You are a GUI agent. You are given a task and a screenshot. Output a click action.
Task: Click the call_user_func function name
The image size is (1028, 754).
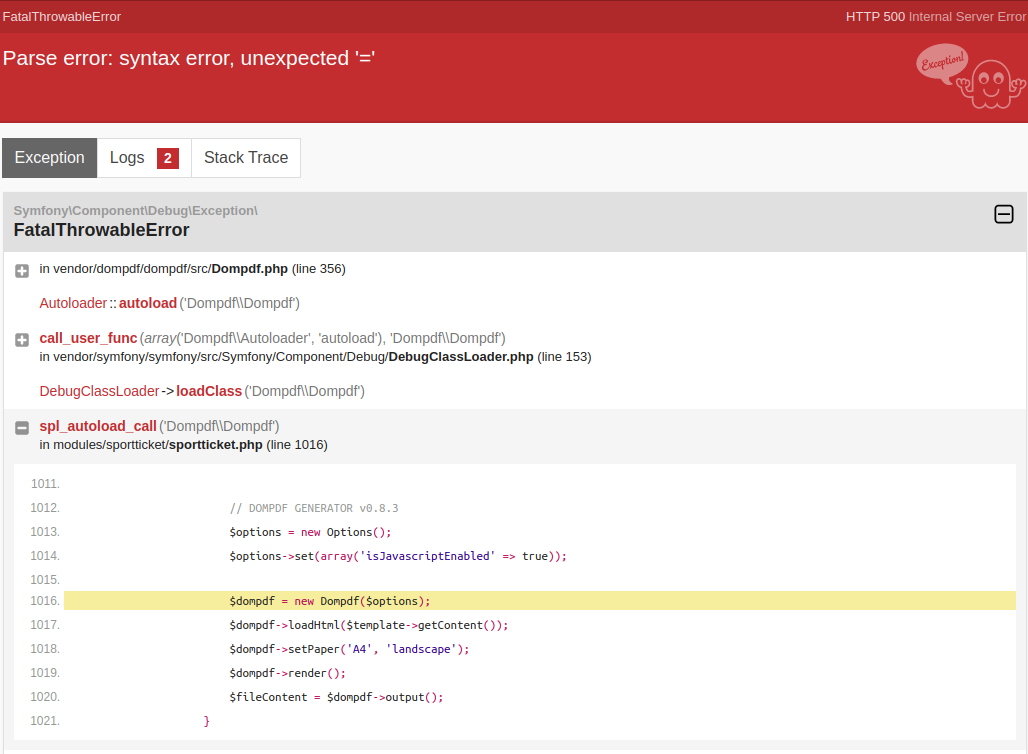click(88, 338)
